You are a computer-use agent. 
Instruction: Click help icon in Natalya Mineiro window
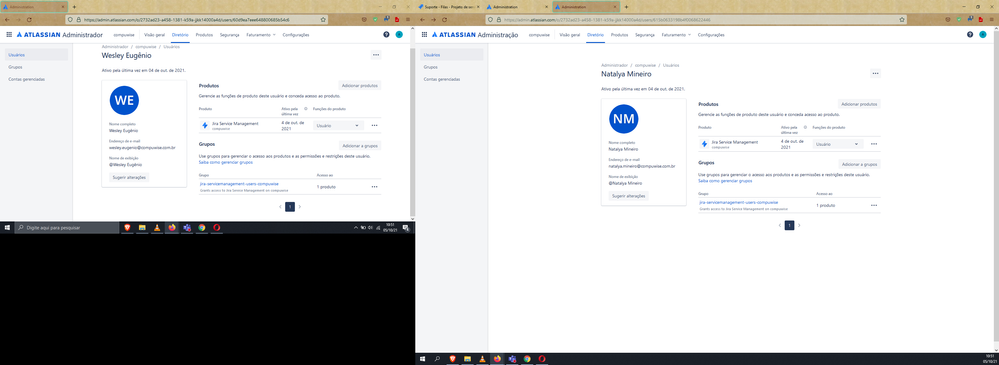pos(970,34)
